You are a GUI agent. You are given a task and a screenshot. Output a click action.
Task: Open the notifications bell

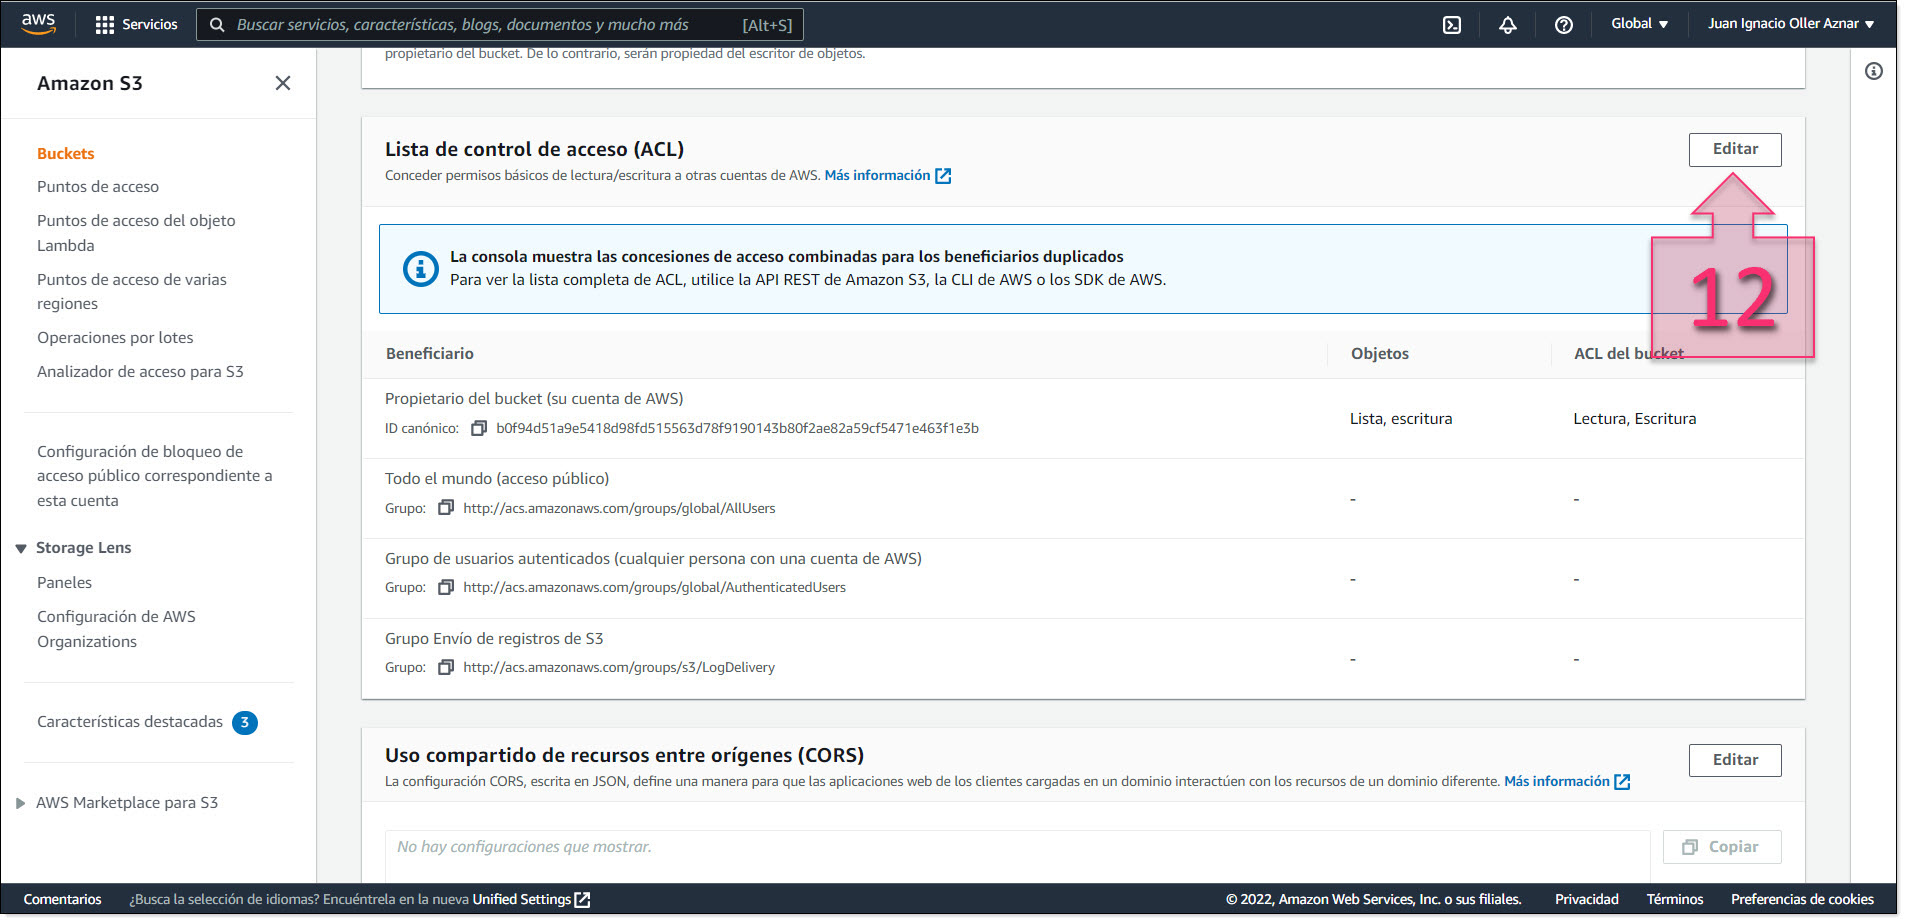(x=1507, y=23)
